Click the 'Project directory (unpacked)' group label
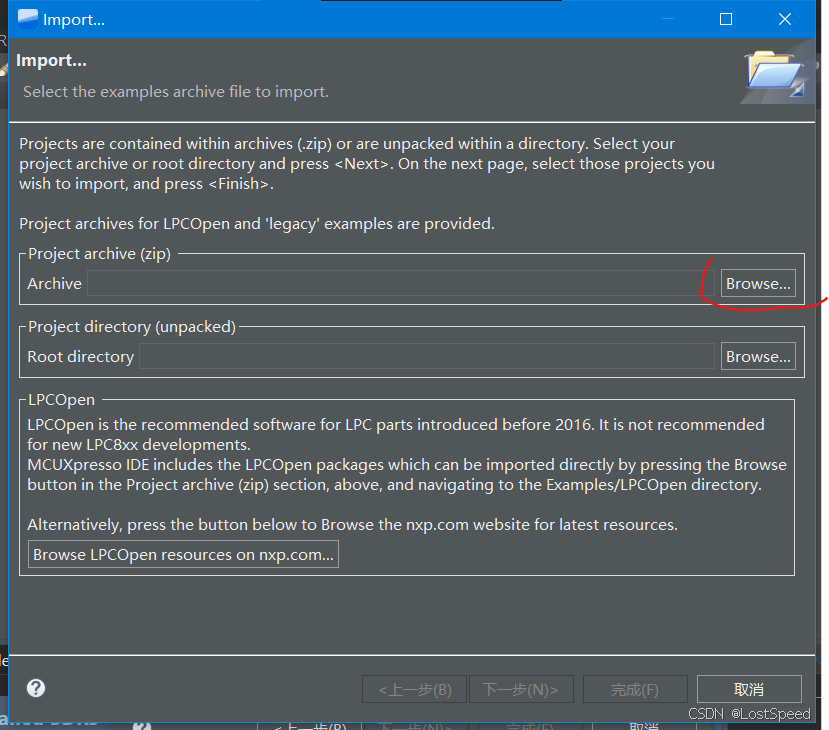This screenshot has width=829, height=730. click(x=132, y=327)
